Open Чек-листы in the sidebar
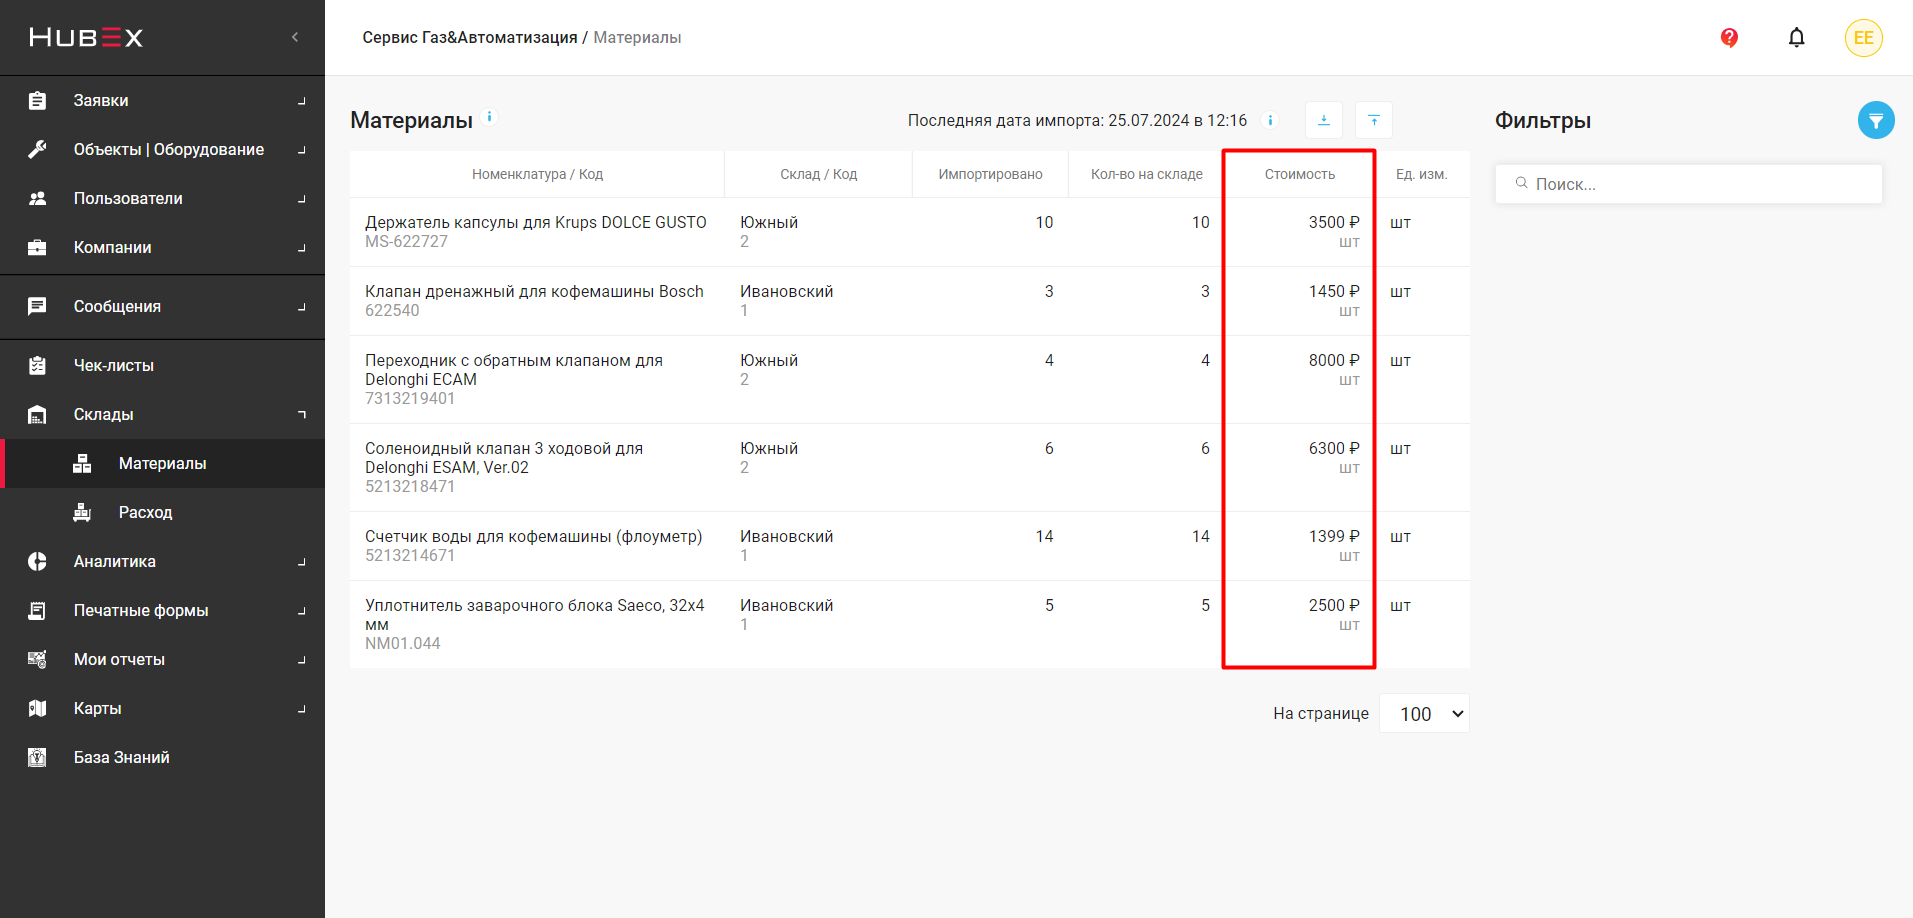Image resolution: width=1913 pixels, height=918 pixels. click(x=113, y=365)
